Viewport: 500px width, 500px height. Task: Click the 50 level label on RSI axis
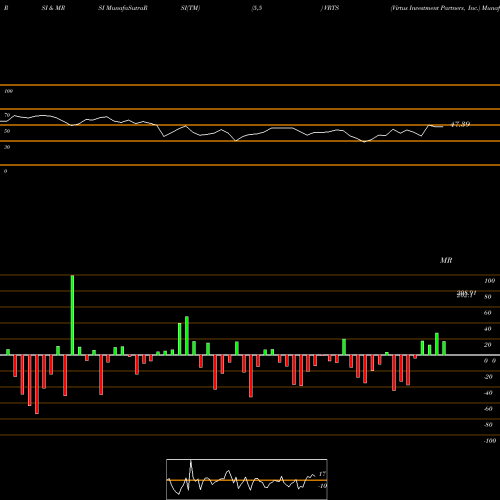7,131
